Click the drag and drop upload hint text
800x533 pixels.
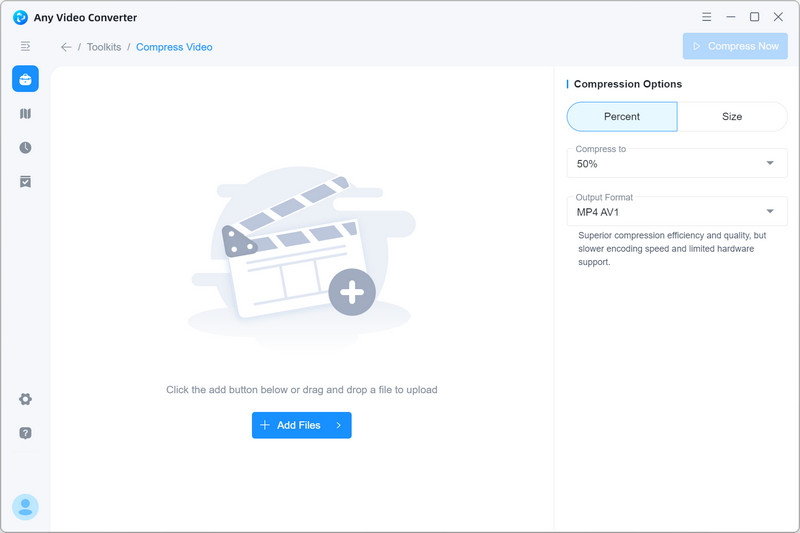[x=302, y=390]
